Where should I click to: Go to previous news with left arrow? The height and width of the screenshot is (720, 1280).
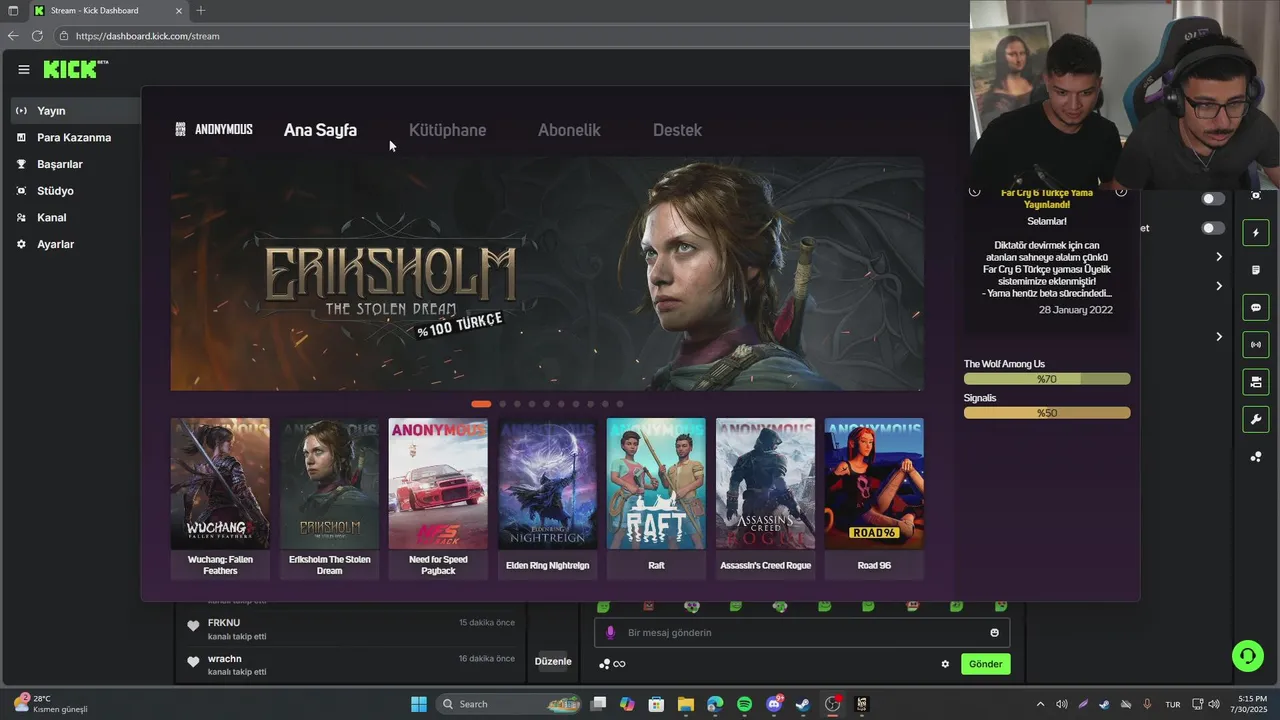click(975, 191)
